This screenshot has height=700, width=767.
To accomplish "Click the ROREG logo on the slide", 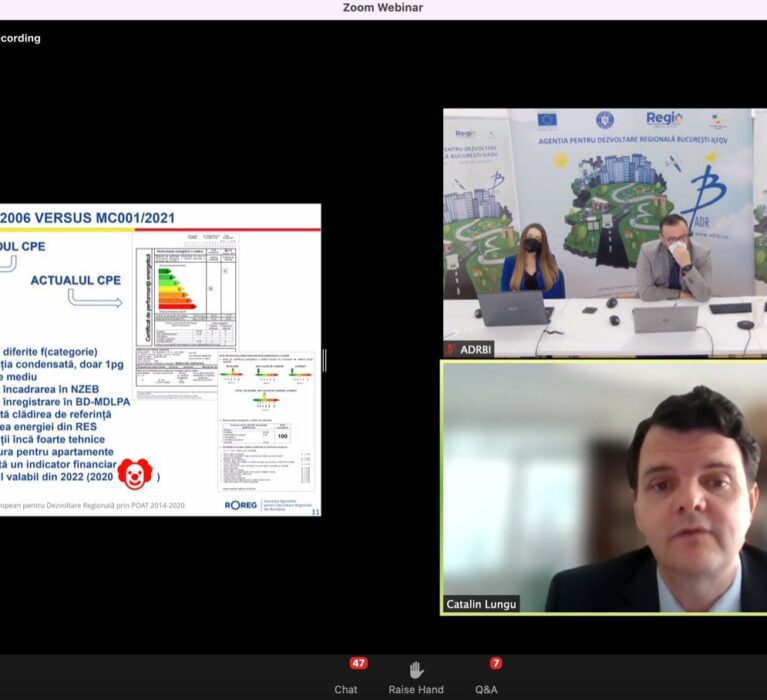I will tap(241, 505).
